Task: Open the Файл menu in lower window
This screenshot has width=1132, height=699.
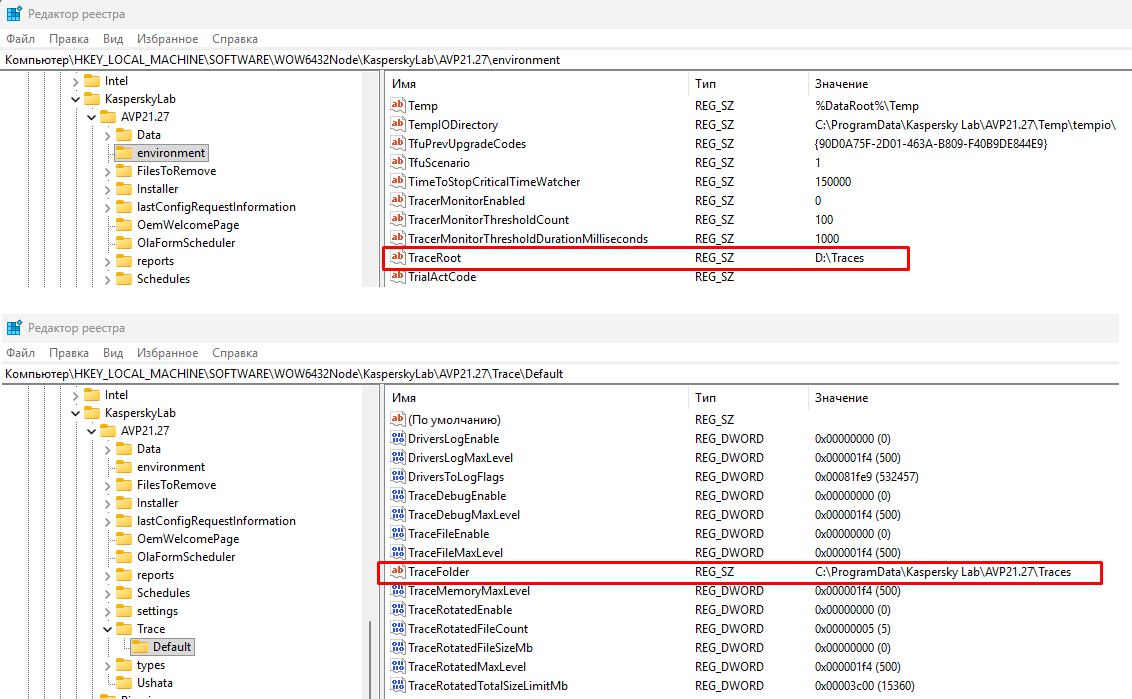Action: [x=20, y=353]
